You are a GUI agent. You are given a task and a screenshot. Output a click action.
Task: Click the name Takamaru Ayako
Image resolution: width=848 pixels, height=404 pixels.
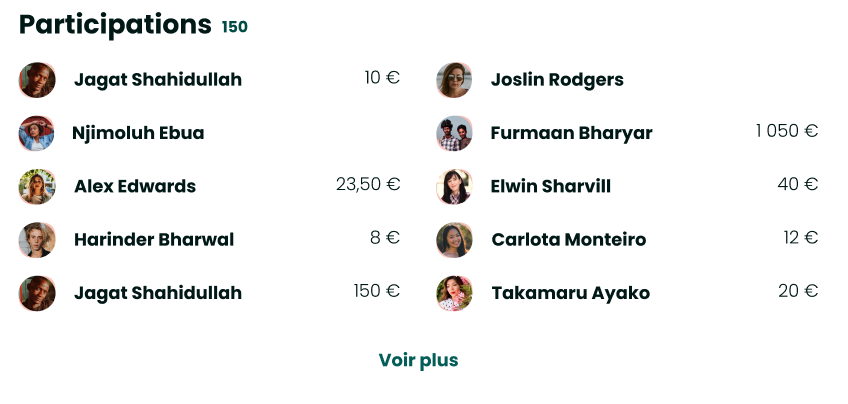pos(570,293)
